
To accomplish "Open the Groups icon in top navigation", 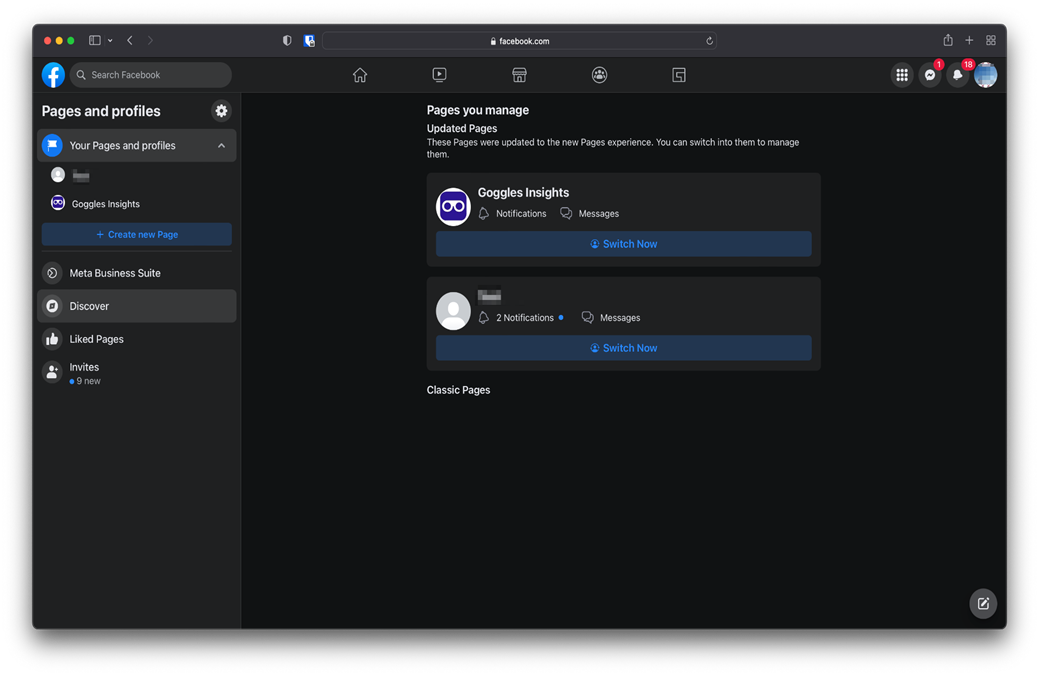I will (599, 75).
